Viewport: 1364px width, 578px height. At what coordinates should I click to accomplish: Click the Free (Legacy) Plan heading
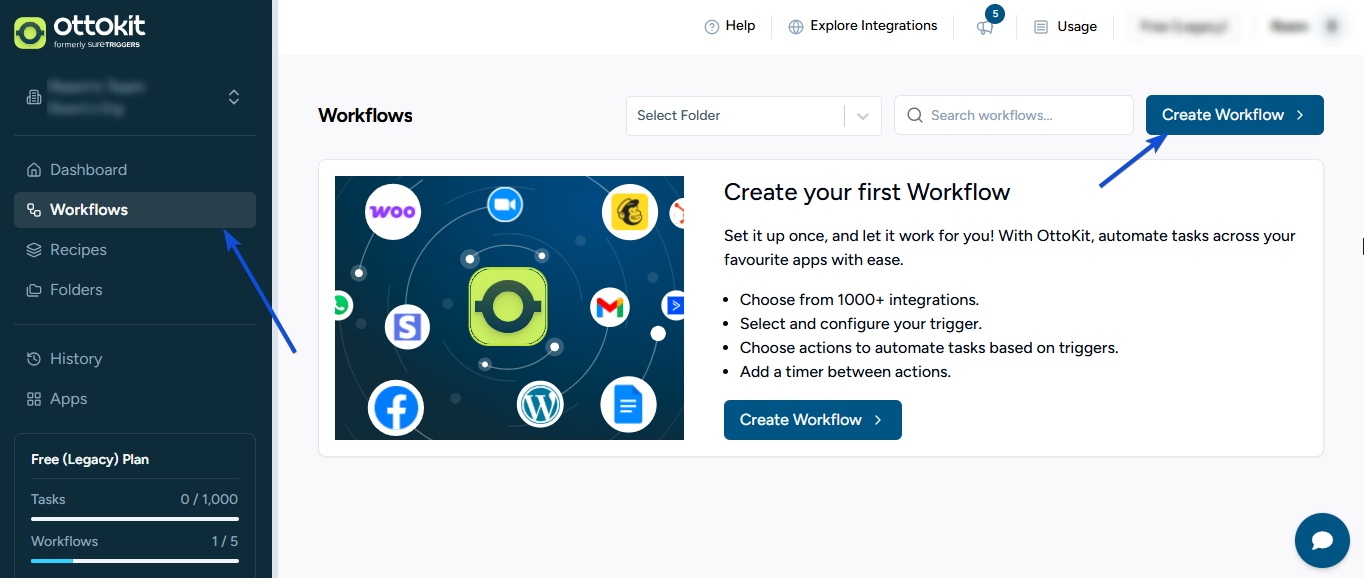tap(90, 460)
